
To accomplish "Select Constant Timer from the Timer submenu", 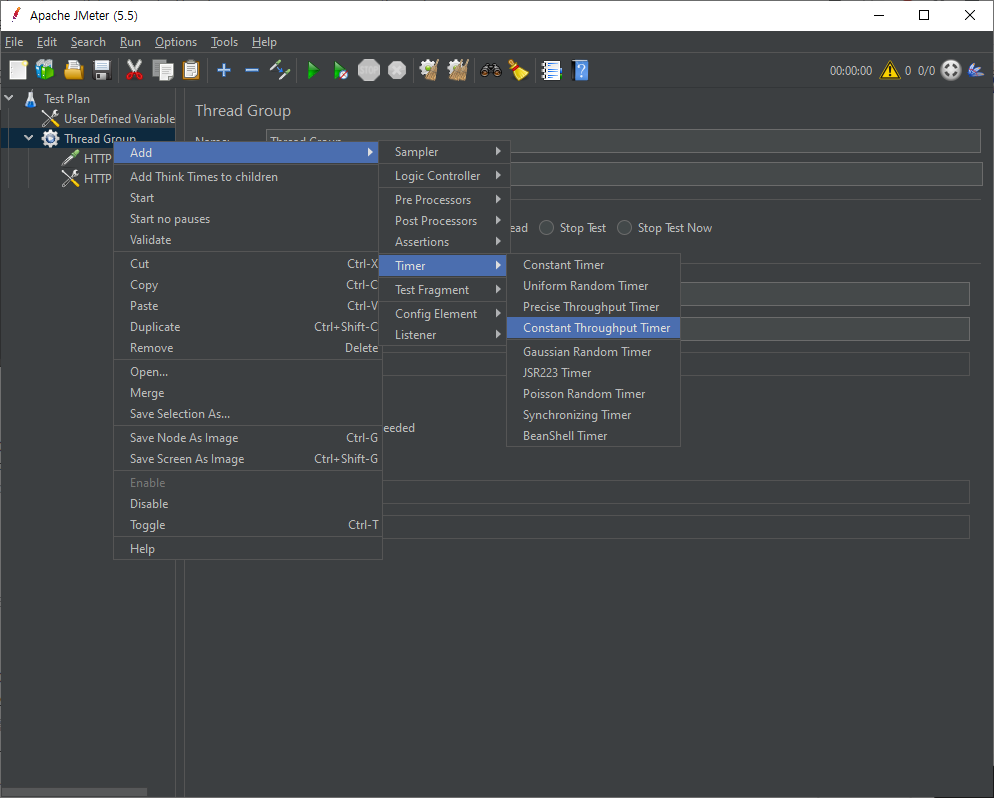I will coord(593,265).
